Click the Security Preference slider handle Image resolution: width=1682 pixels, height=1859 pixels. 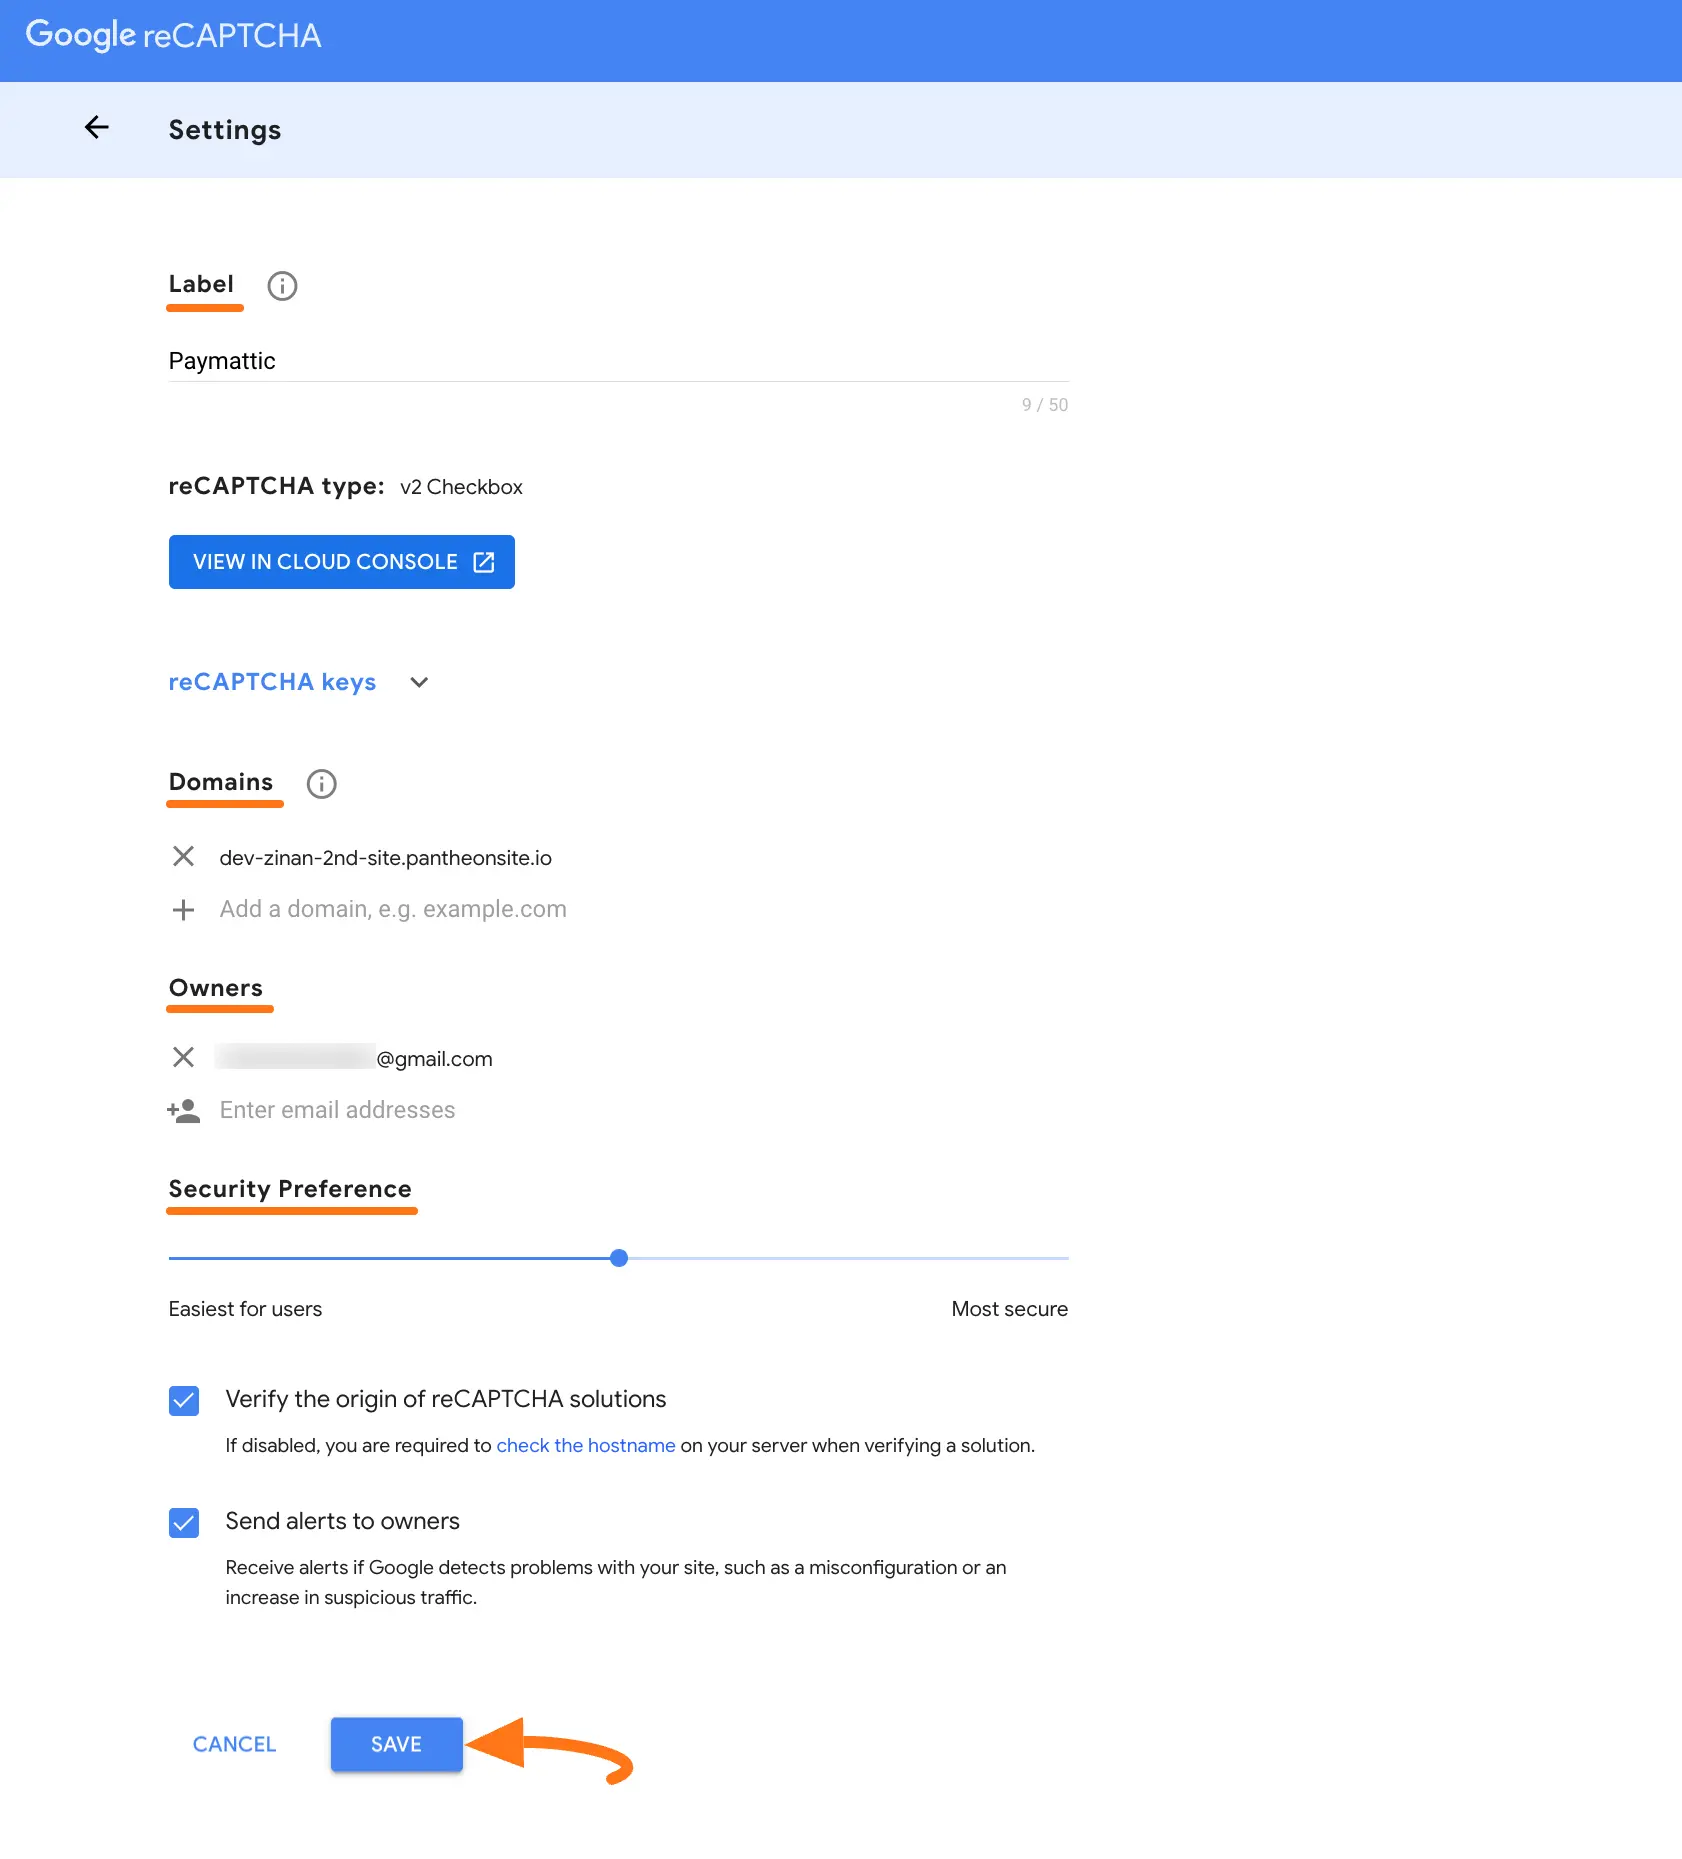(619, 1258)
